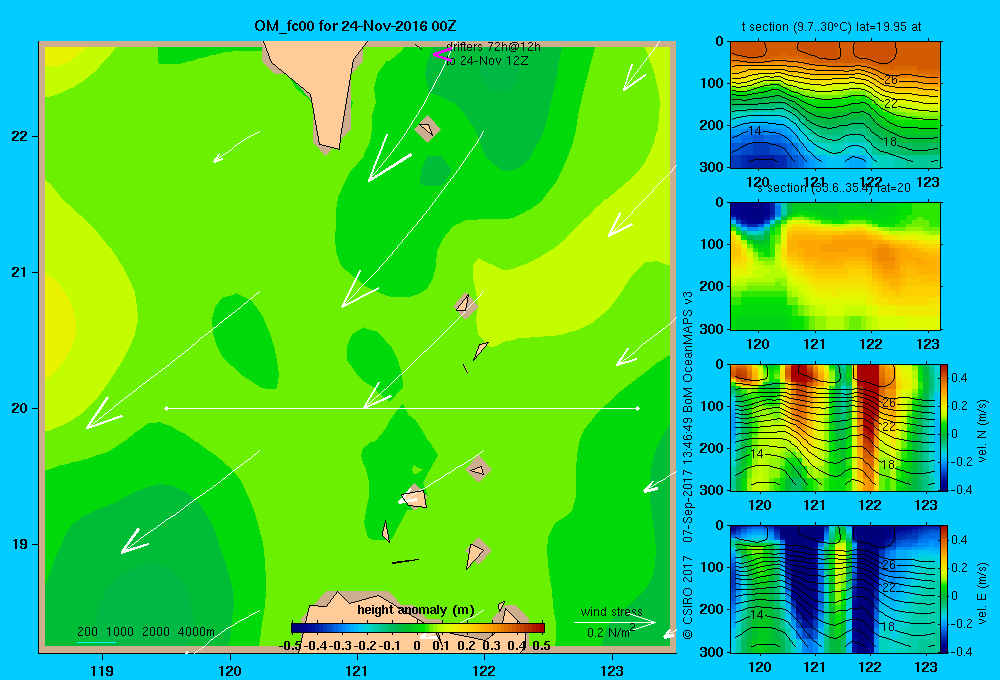Viewport: 1000px width, 680px height.
Task: Click the white latitude-20 section line
Action: coord(402,408)
